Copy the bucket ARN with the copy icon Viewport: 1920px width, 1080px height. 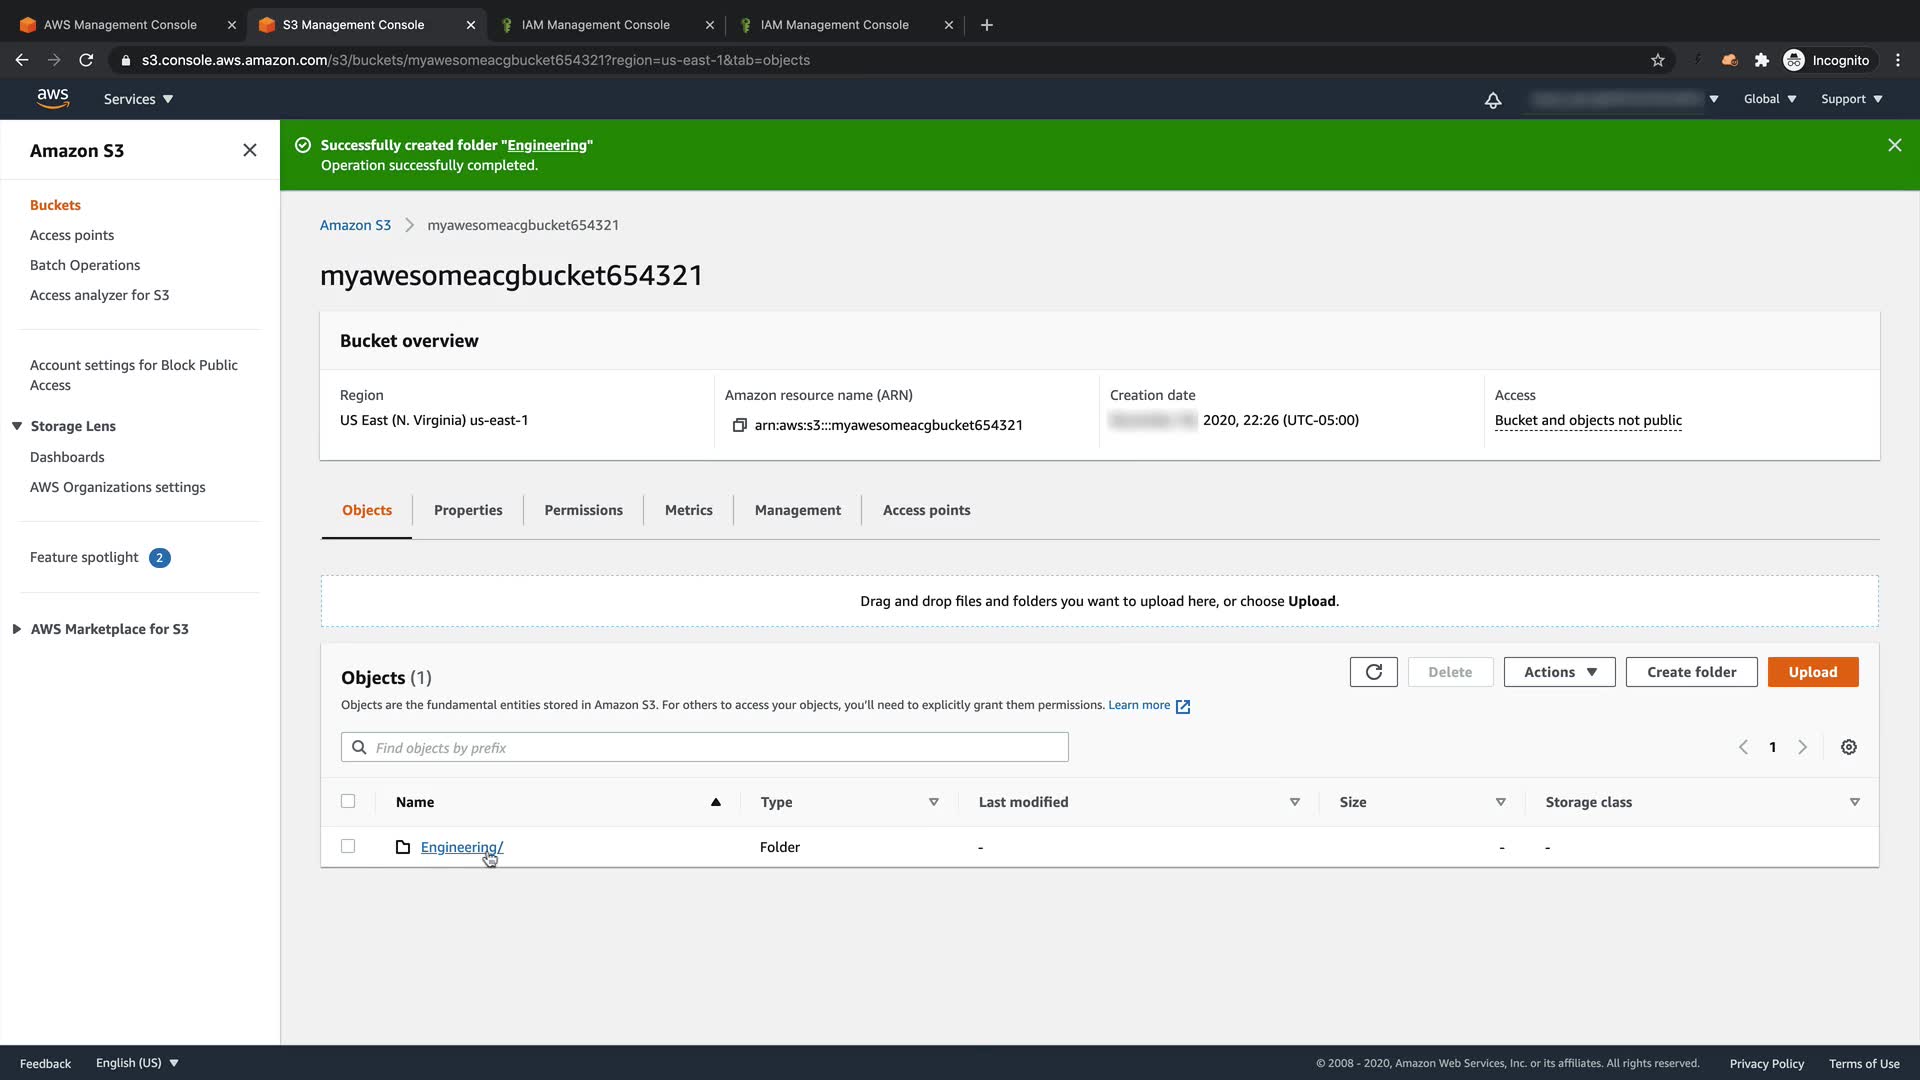739,425
